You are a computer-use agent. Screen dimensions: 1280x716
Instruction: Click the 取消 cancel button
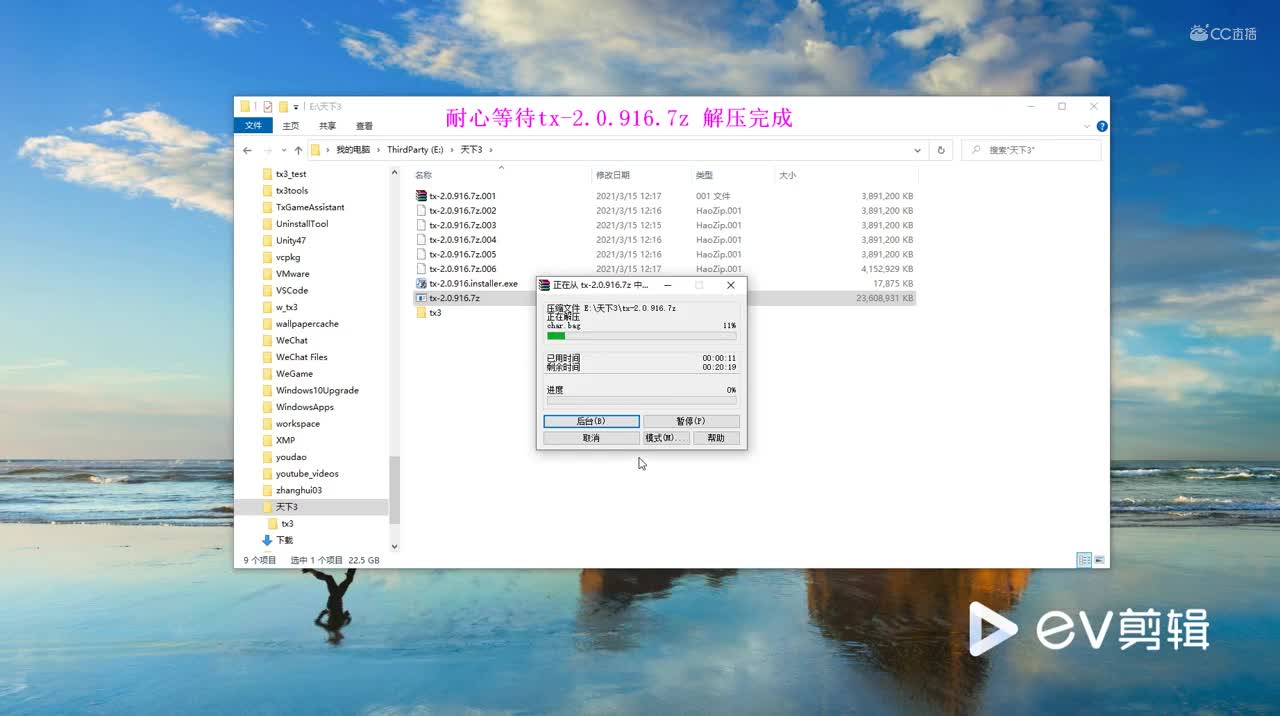[x=591, y=438]
